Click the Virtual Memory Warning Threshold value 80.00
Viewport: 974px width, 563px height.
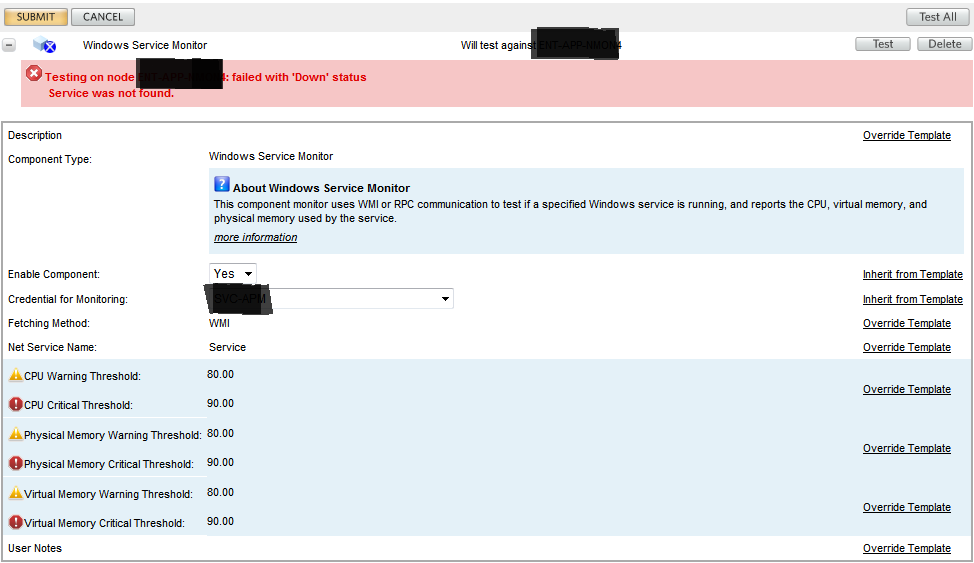pyautogui.click(x=221, y=492)
